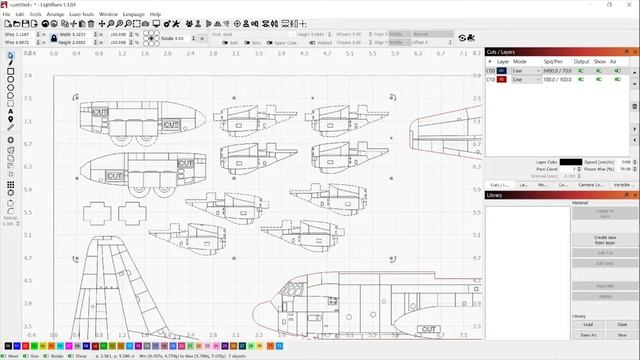Screen dimensions: 640x360
Task: Toggle the aspect ratio lock icon
Action: 54,38
